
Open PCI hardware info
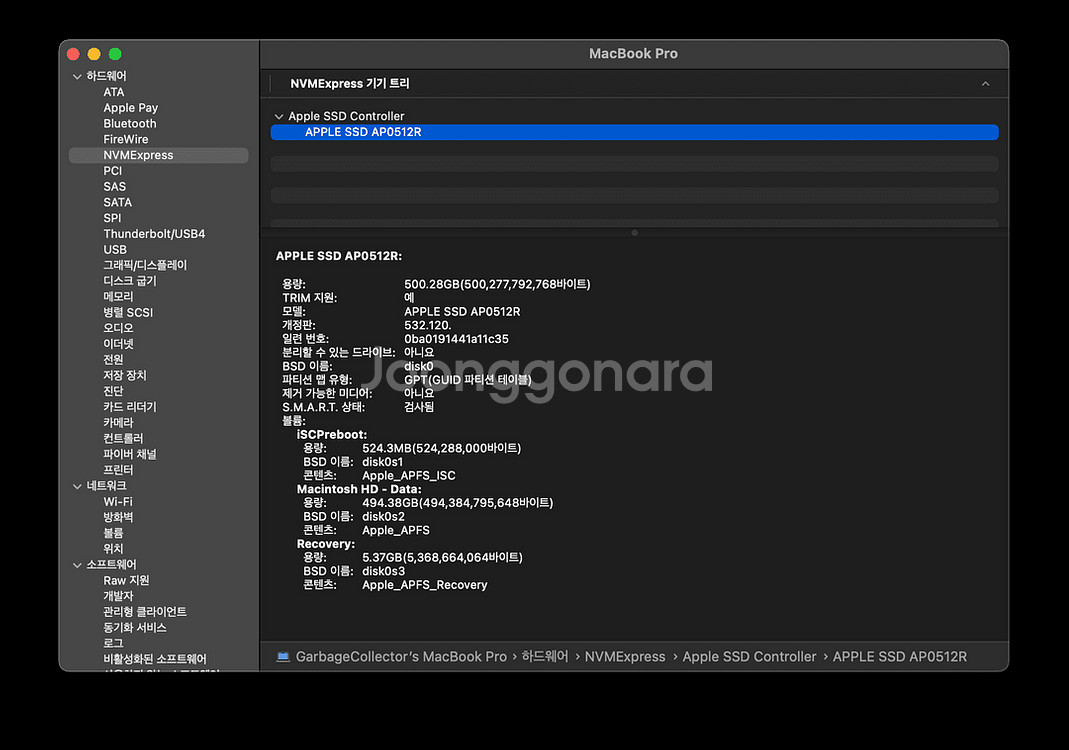point(112,171)
